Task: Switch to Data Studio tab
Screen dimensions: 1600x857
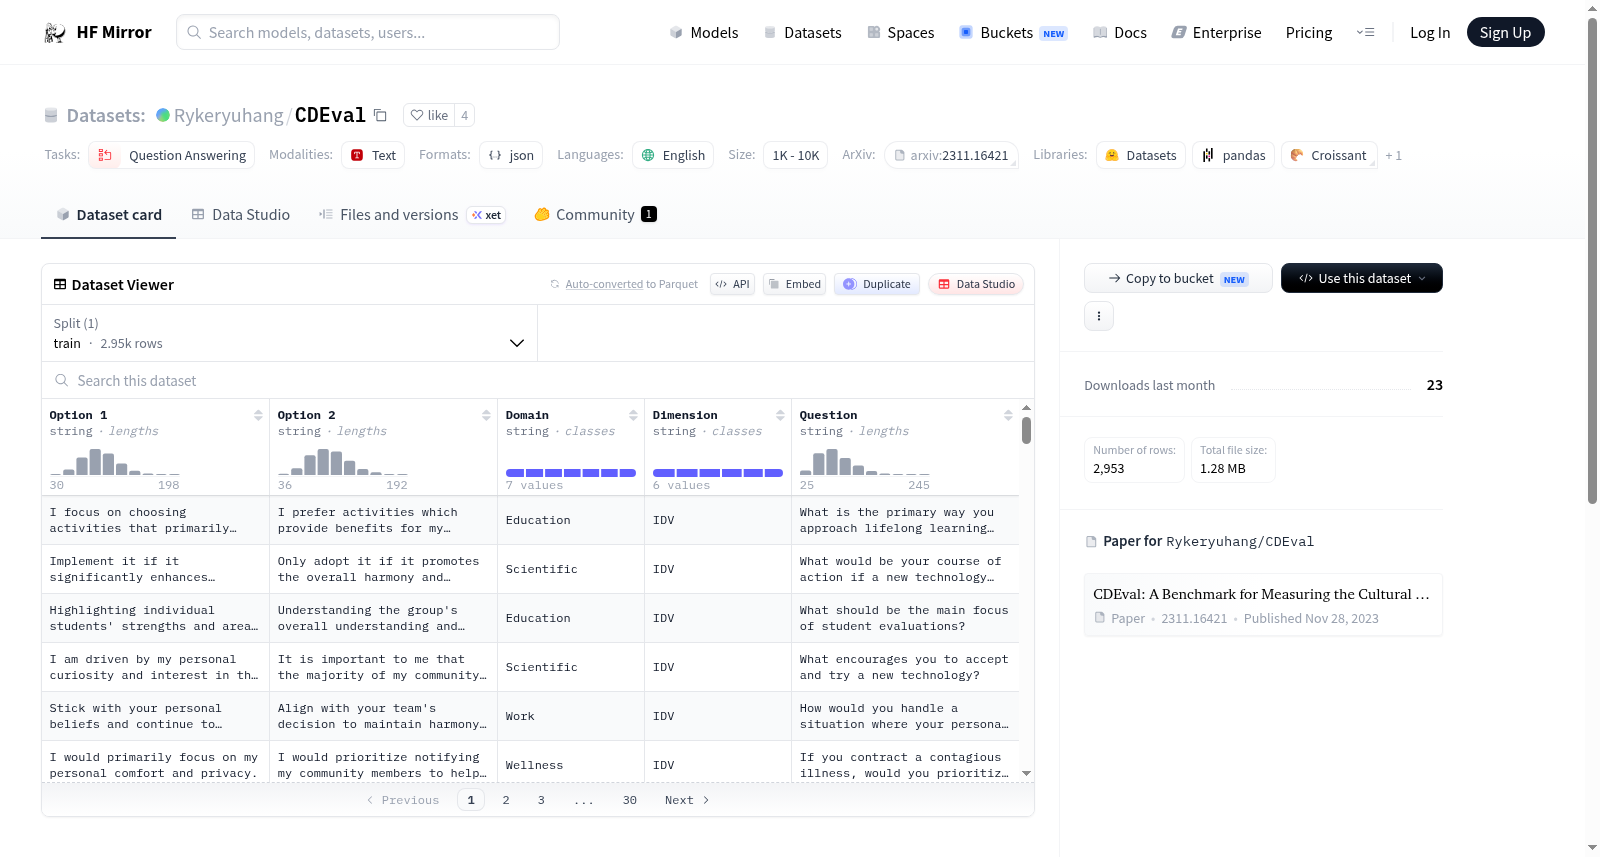Action: pos(240,214)
